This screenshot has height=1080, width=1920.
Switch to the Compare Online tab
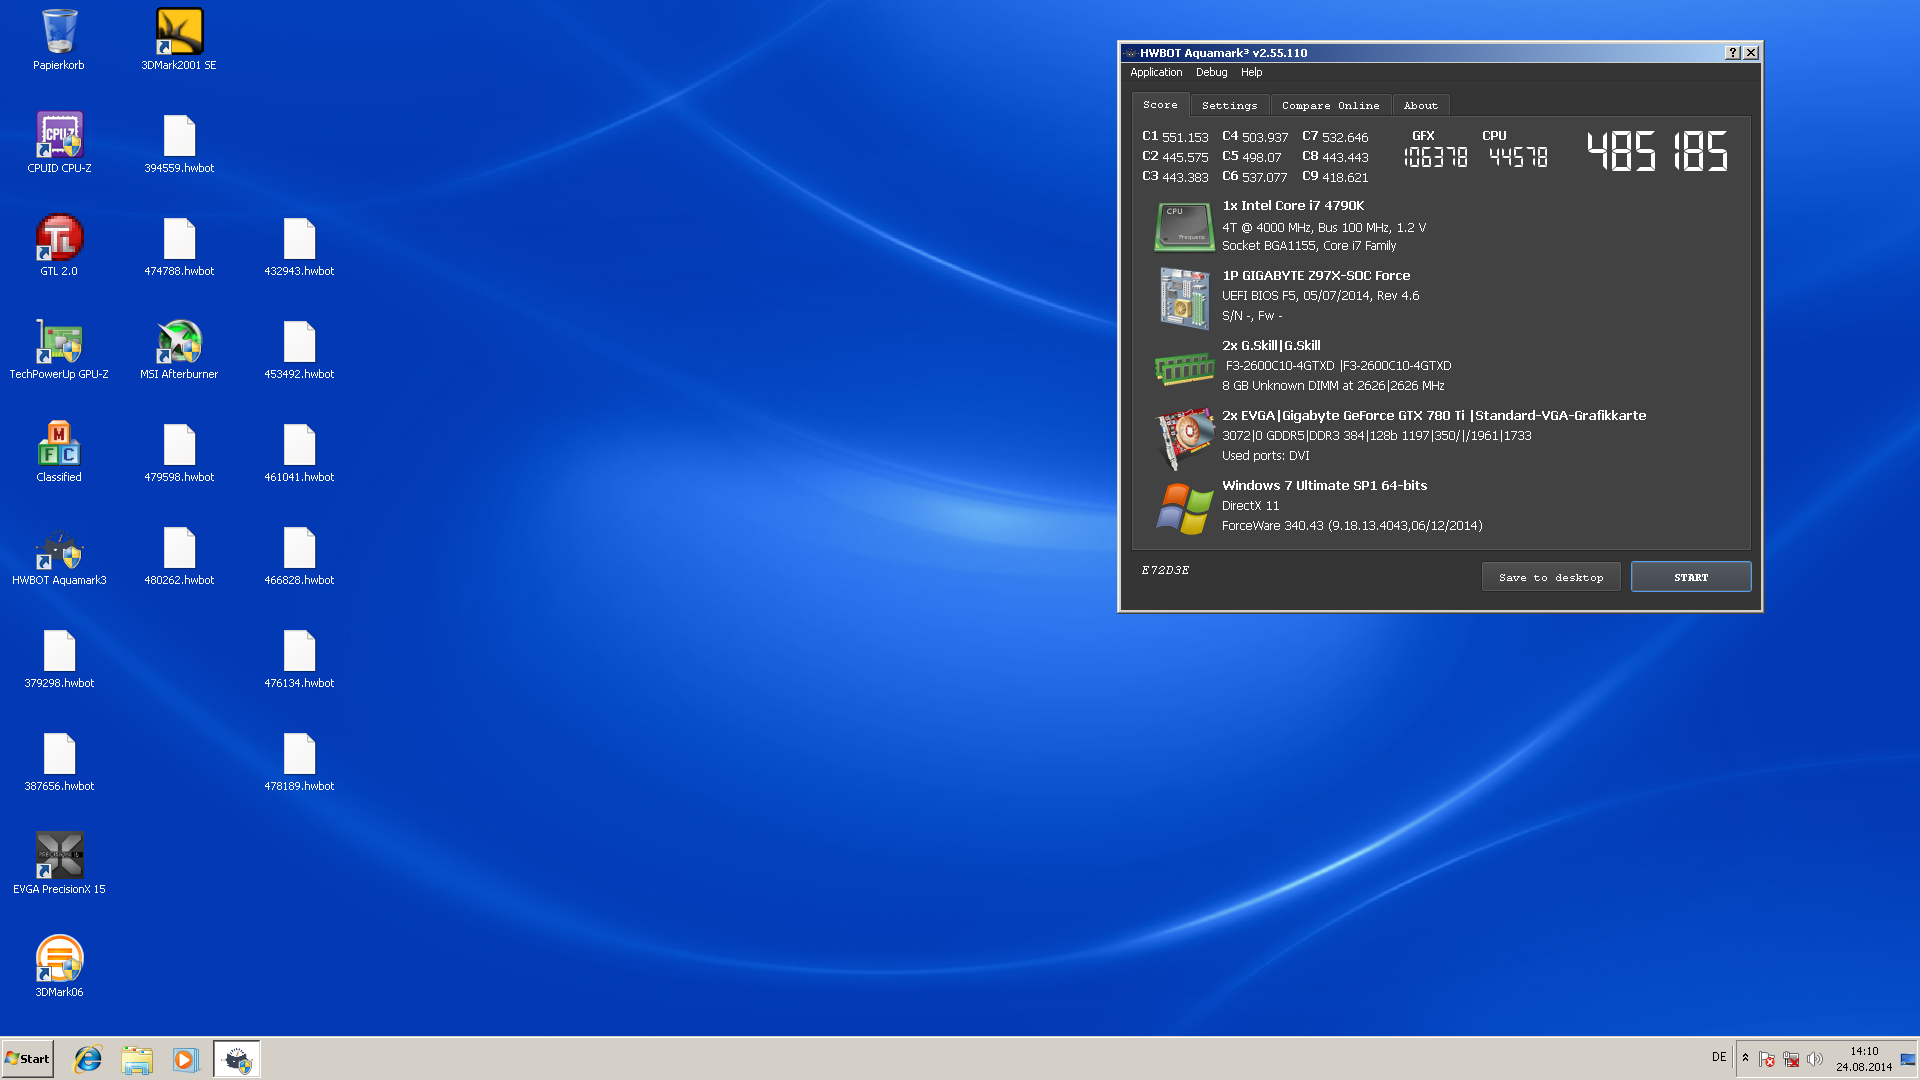click(x=1330, y=105)
